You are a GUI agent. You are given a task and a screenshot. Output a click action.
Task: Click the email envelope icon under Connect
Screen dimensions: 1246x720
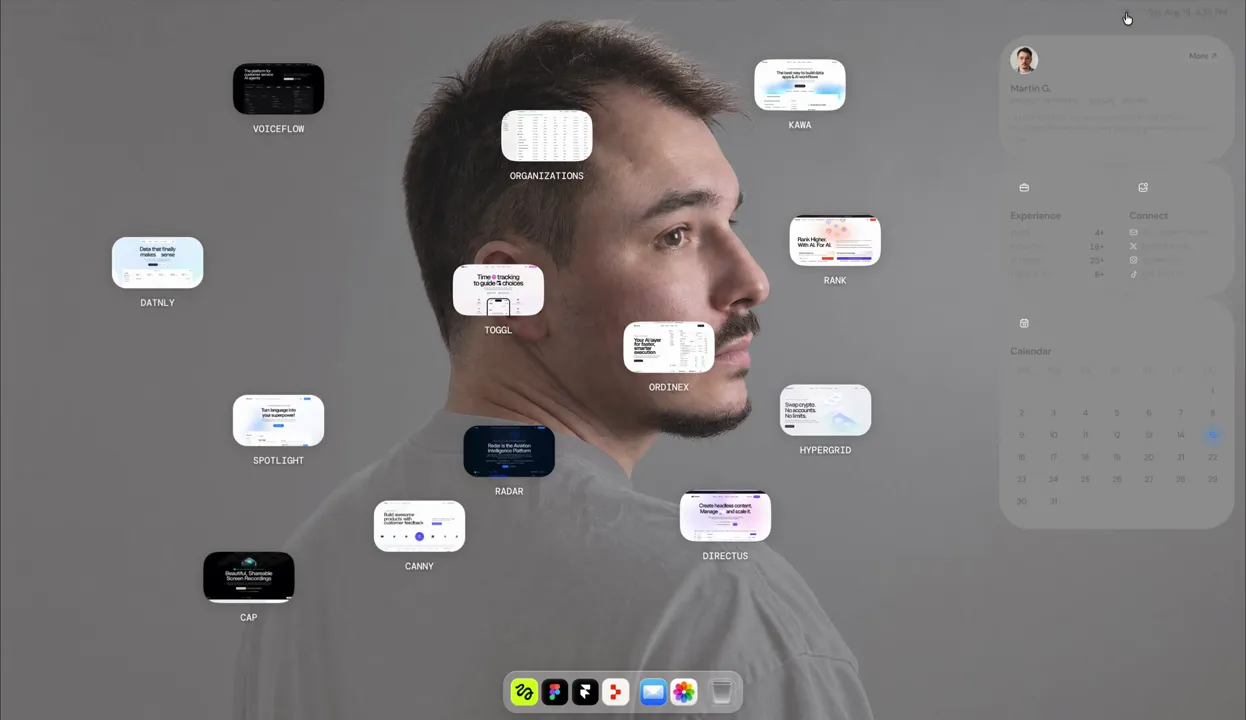pyautogui.click(x=1133, y=232)
